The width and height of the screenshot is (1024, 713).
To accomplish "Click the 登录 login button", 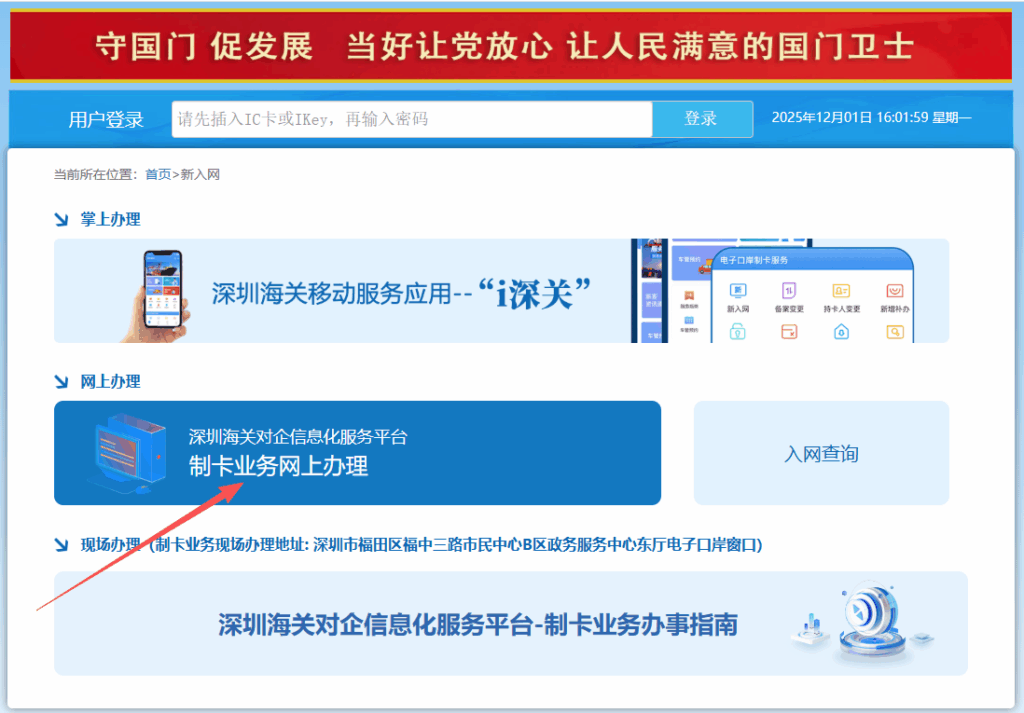I will (x=702, y=119).
